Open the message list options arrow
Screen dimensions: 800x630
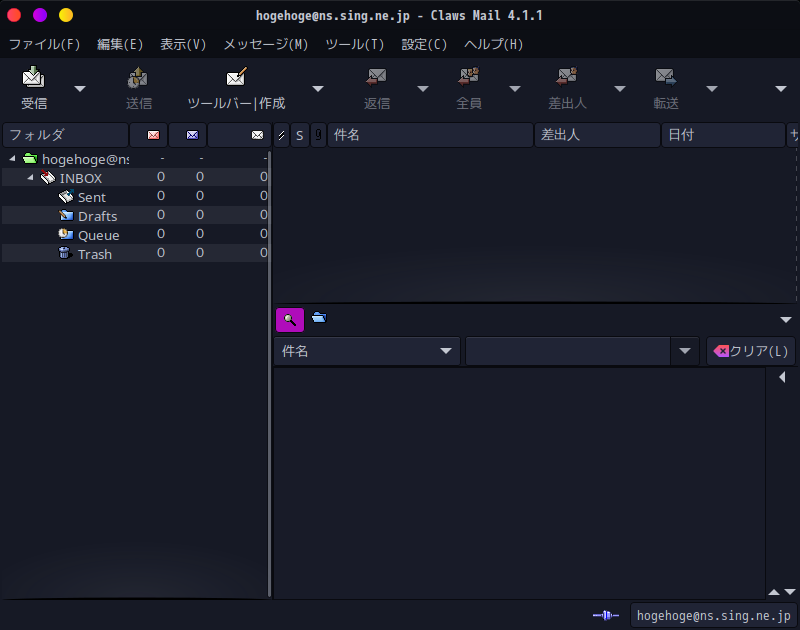click(x=786, y=320)
